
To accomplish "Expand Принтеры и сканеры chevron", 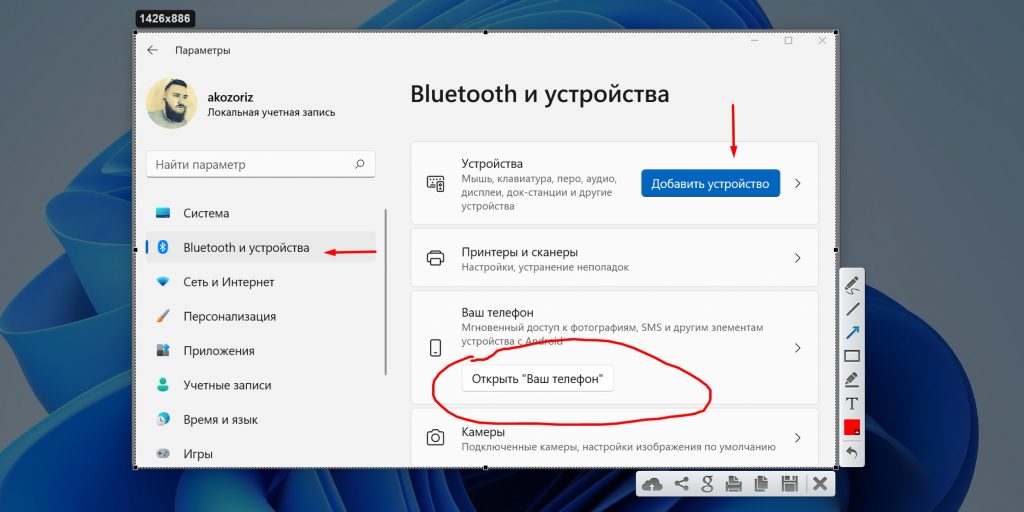I will 797,258.
